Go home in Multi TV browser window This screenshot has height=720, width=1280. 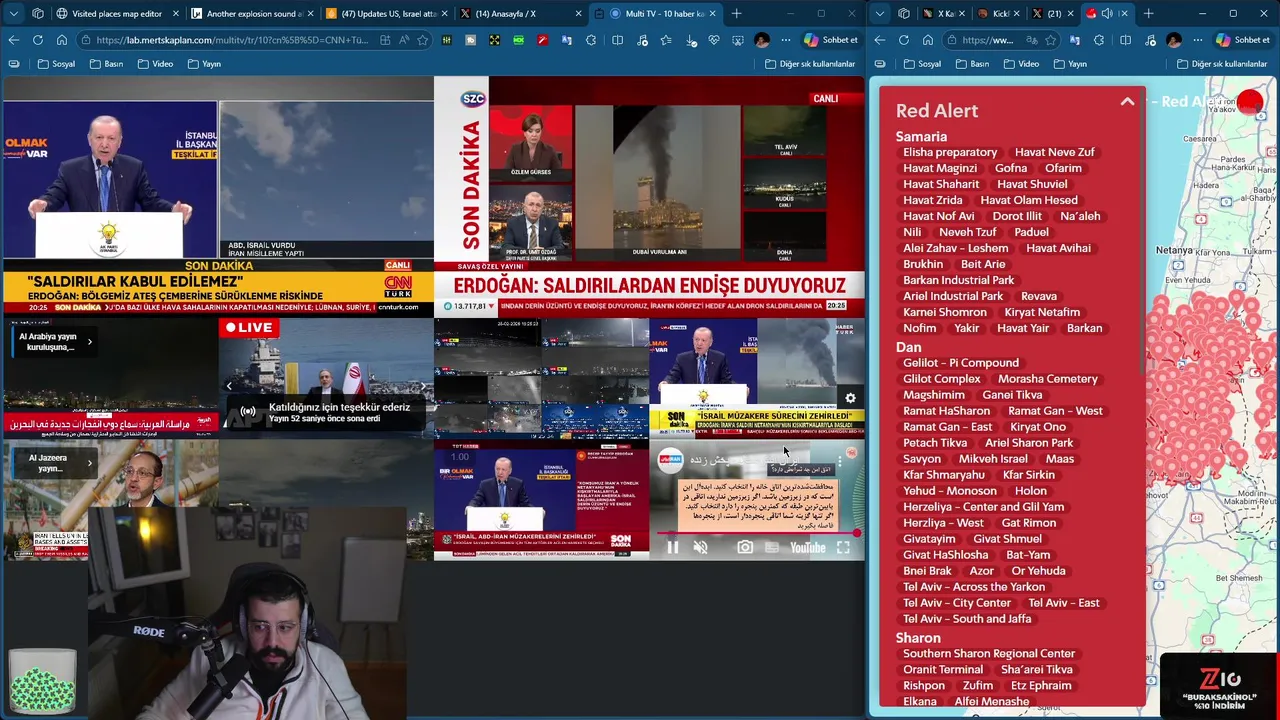tap(62, 40)
